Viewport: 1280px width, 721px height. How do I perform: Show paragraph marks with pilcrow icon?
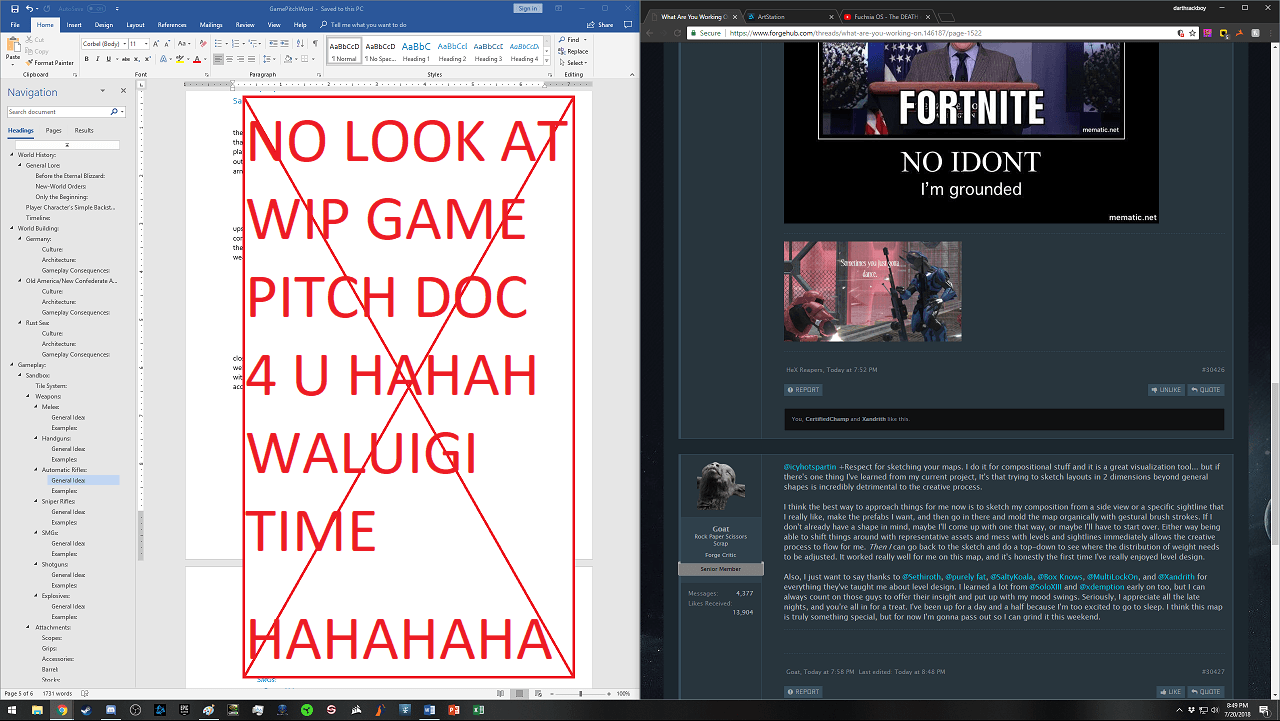pos(315,44)
